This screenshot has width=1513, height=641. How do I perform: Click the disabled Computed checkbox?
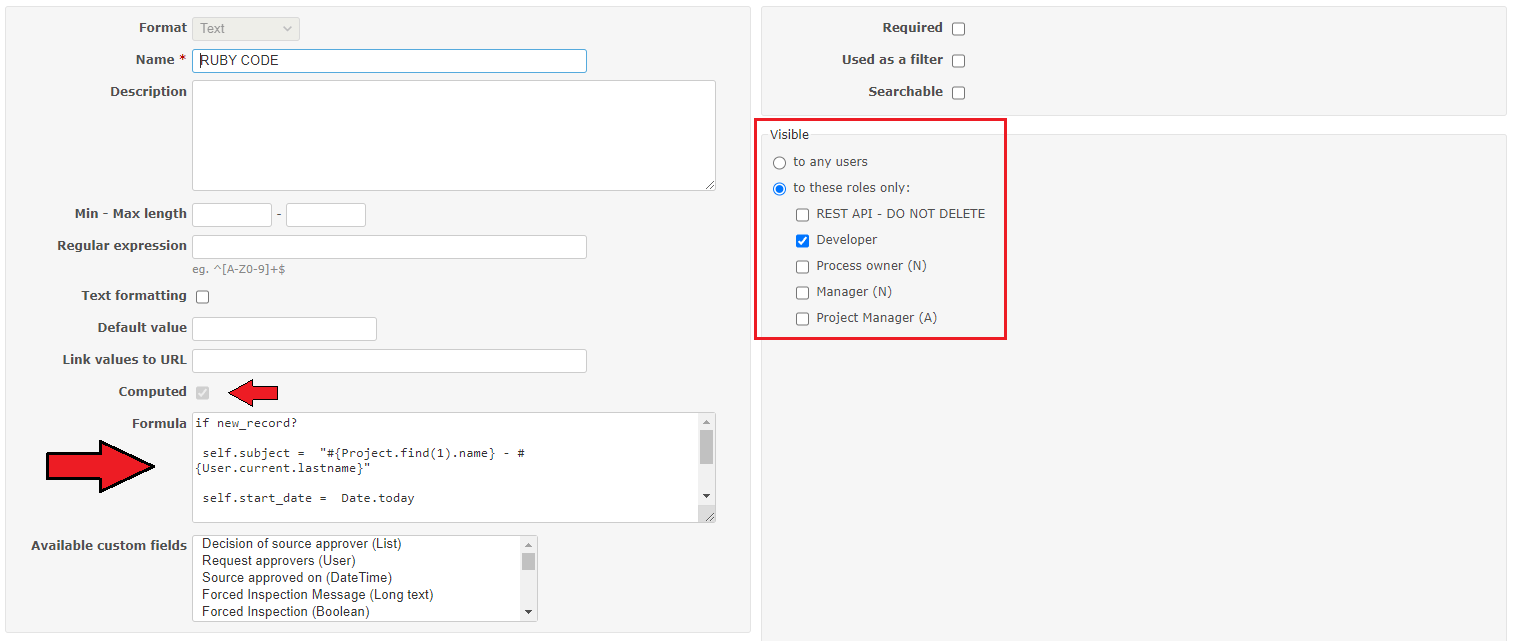coord(202,392)
